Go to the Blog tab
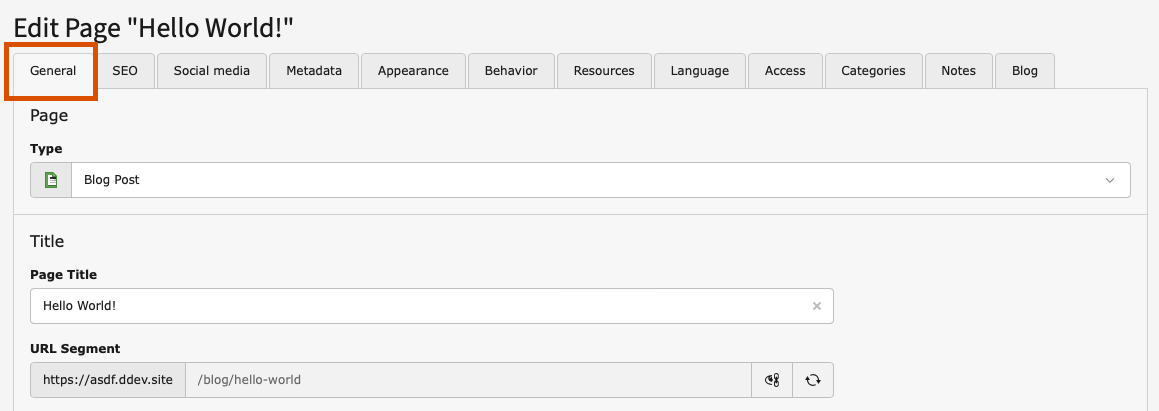1159x411 pixels. (x=1024, y=71)
